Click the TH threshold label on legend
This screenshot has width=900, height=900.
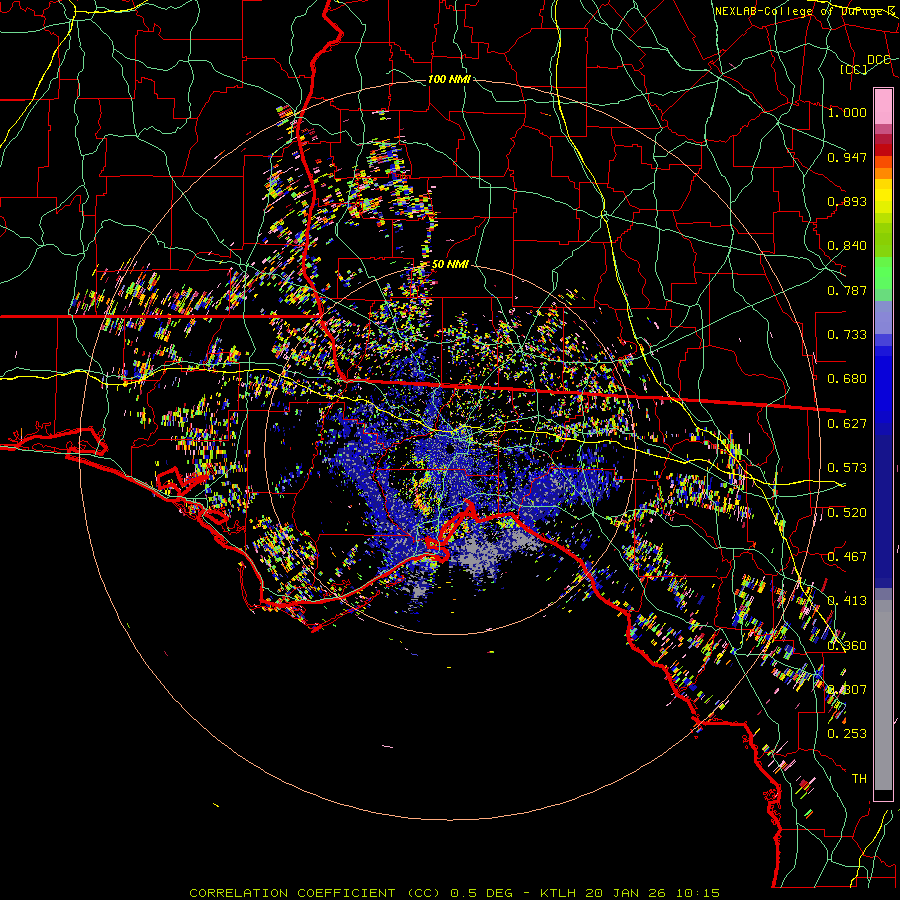[x=859, y=779]
